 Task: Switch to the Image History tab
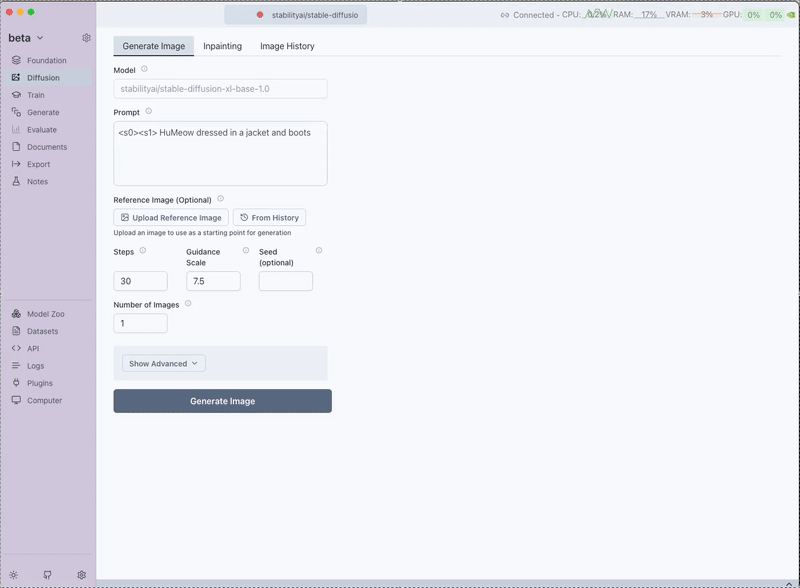click(287, 46)
